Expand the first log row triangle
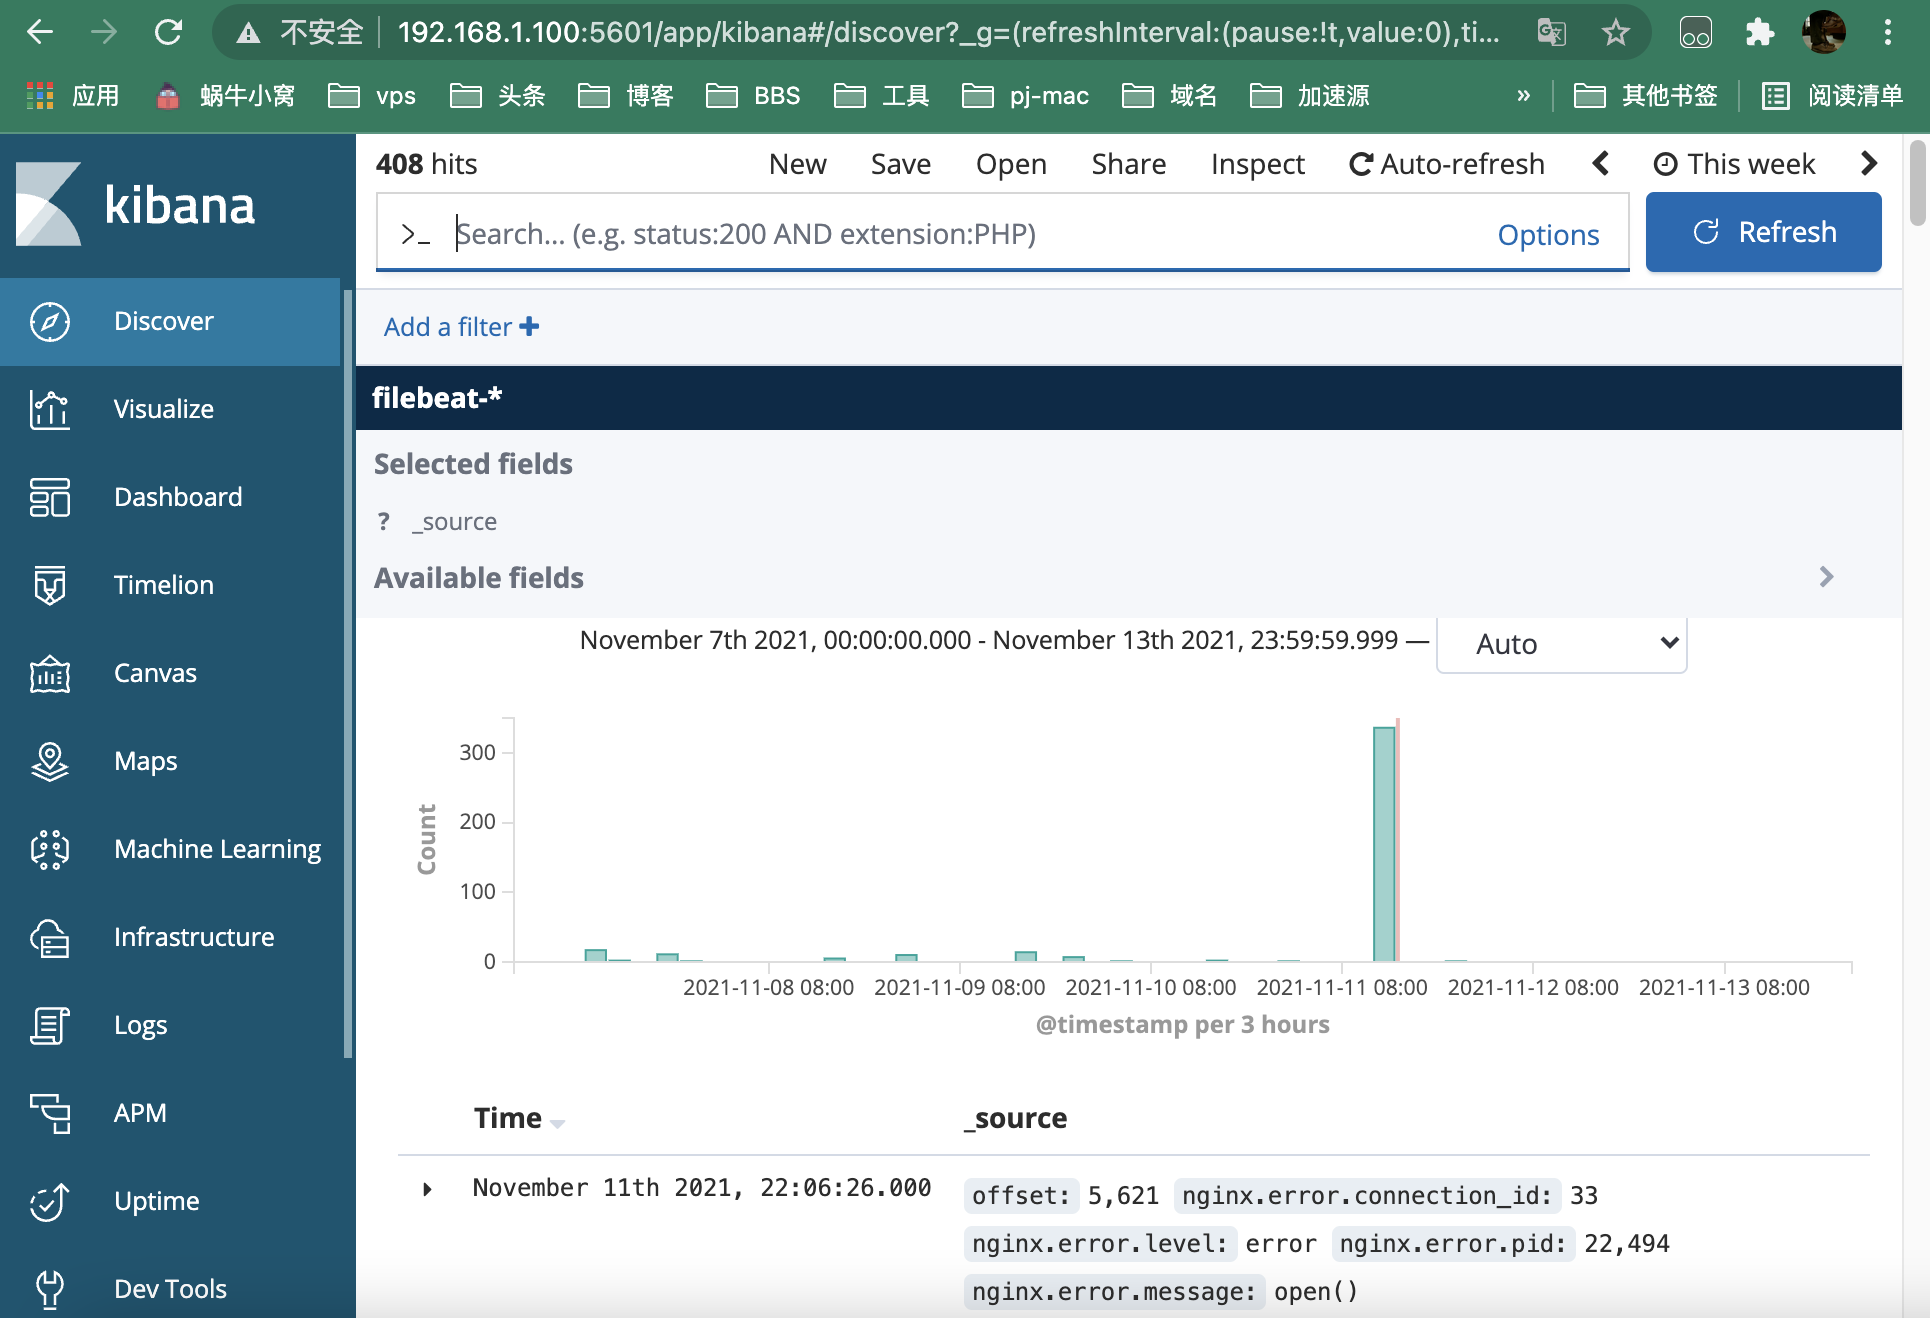This screenshot has height=1318, width=1930. coord(427,1189)
